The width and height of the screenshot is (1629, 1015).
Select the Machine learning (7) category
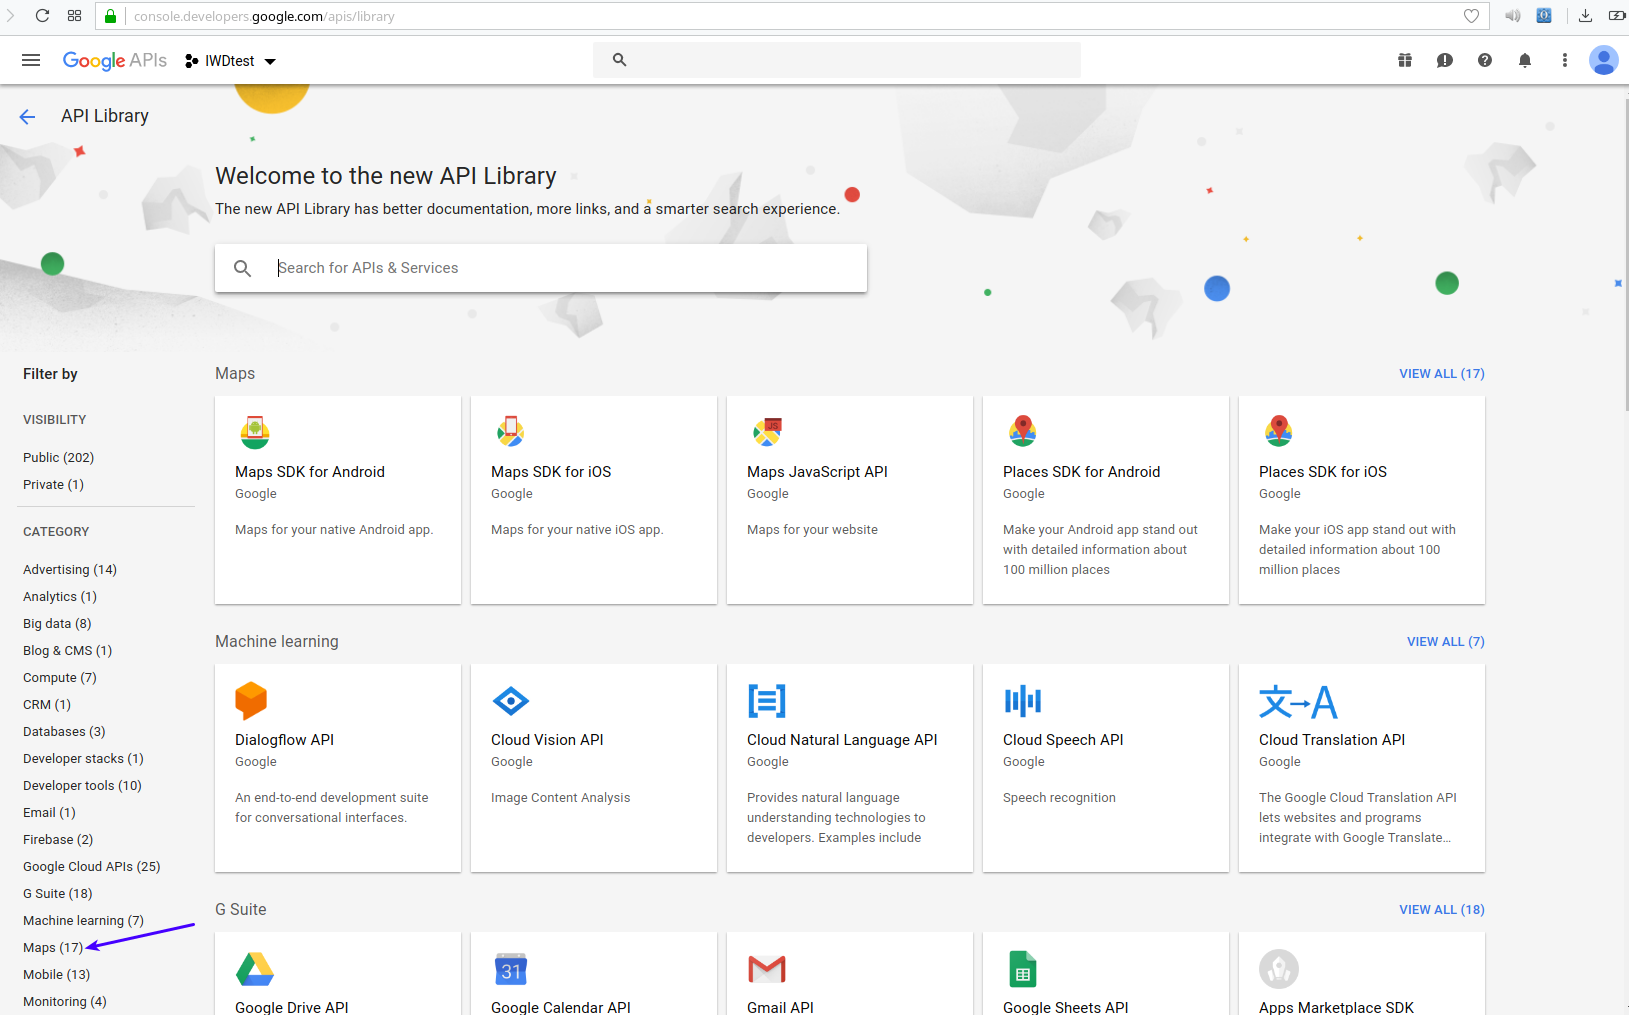[84, 920]
